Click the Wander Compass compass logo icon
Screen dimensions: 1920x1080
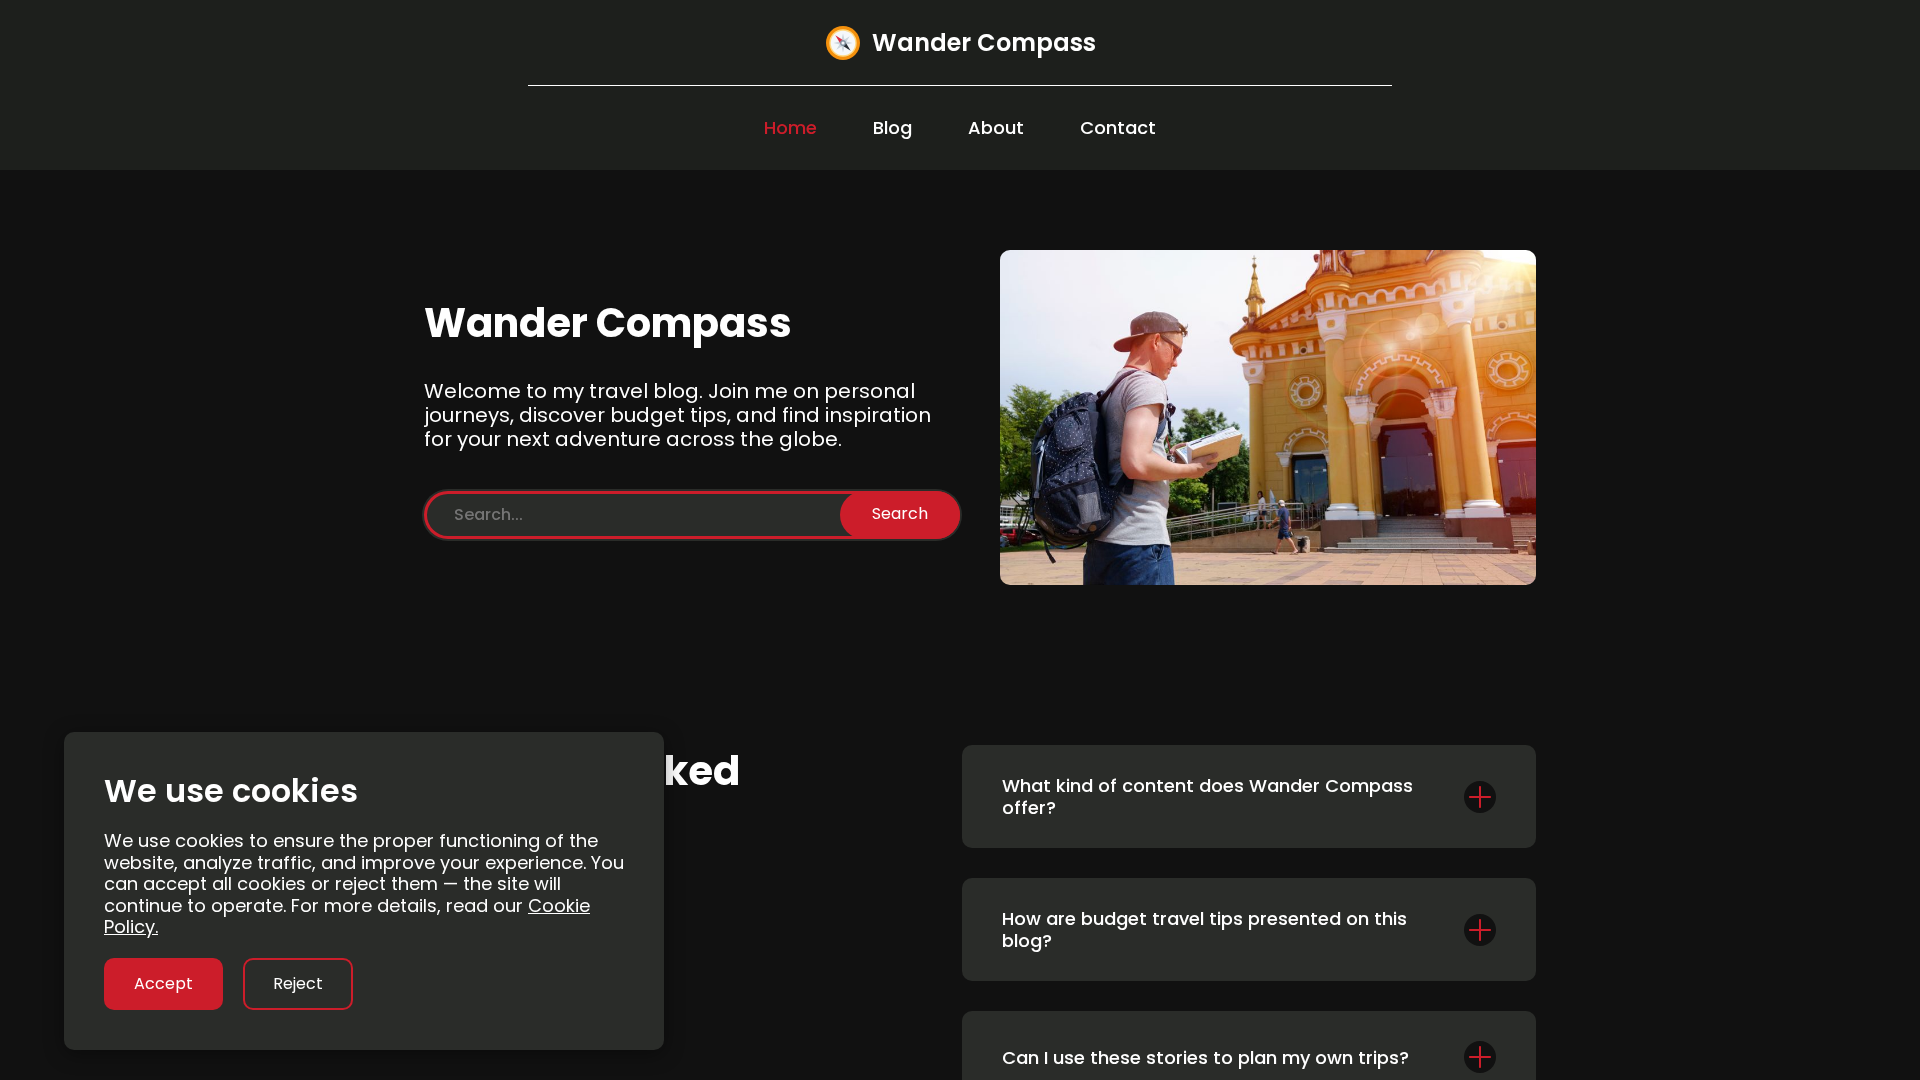coord(843,43)
